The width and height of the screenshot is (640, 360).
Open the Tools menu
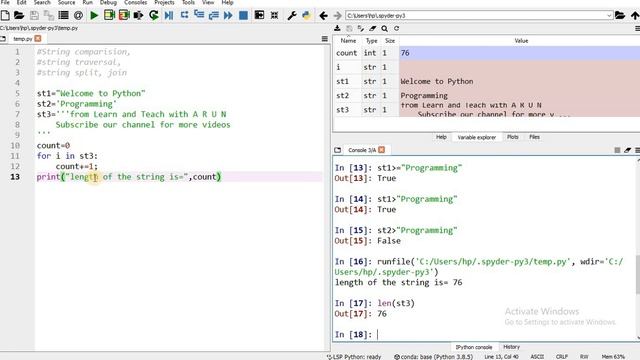[188, 2]
